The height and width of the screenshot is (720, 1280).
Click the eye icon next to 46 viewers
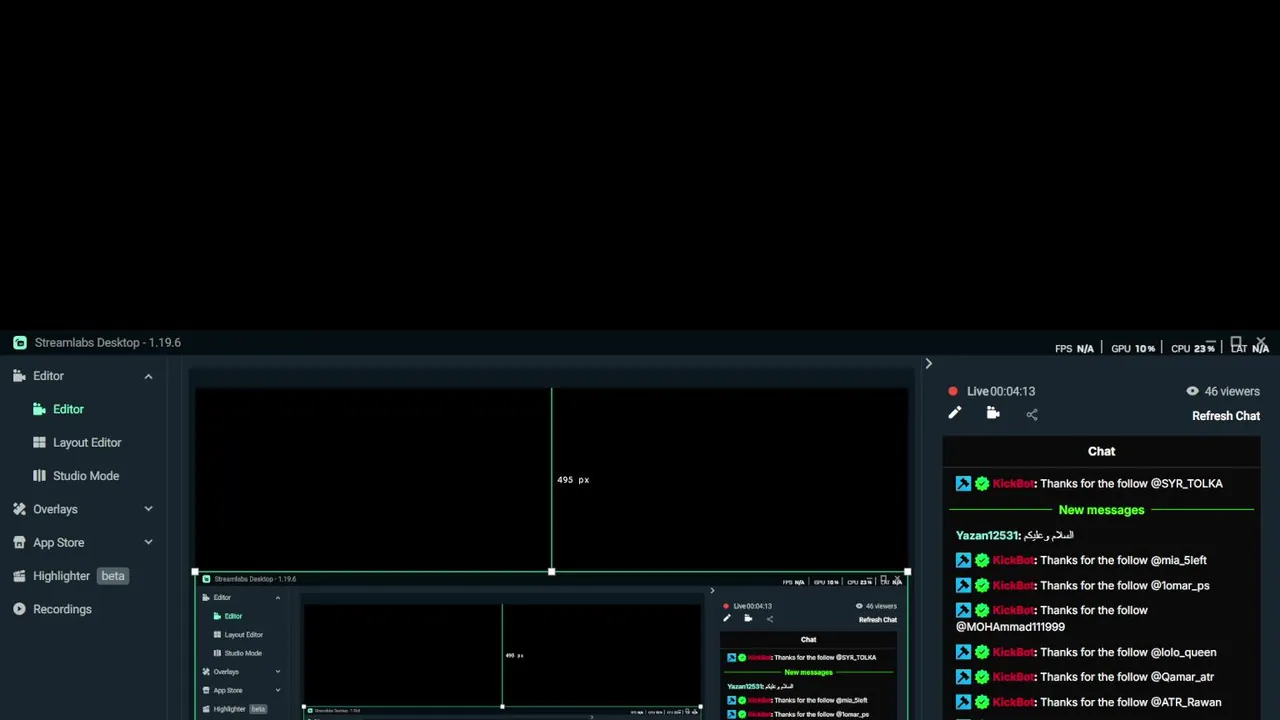(1192, 391)
